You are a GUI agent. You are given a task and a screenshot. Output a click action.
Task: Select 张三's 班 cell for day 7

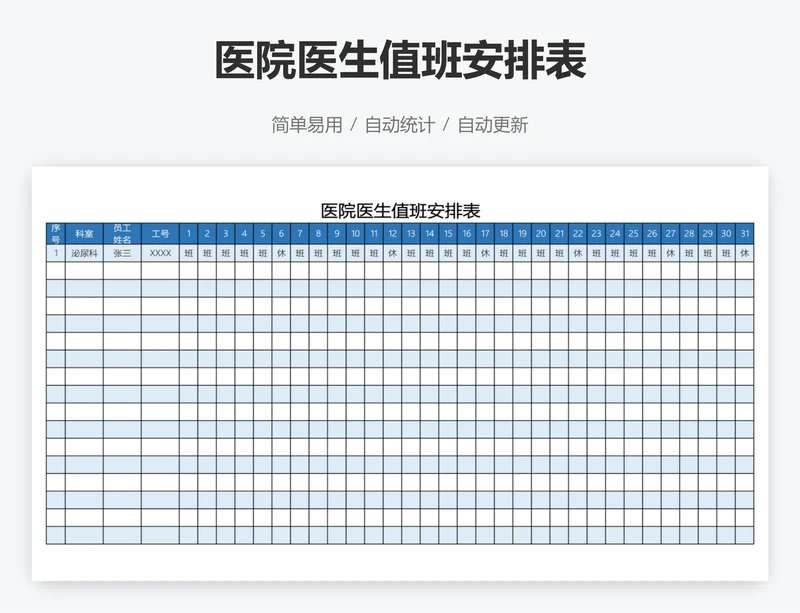[299, 253]
